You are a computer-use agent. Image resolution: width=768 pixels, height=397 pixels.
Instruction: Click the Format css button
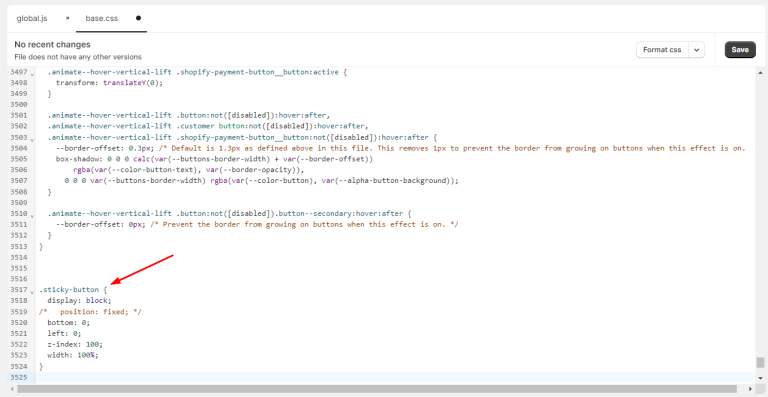tap(662, 49)
